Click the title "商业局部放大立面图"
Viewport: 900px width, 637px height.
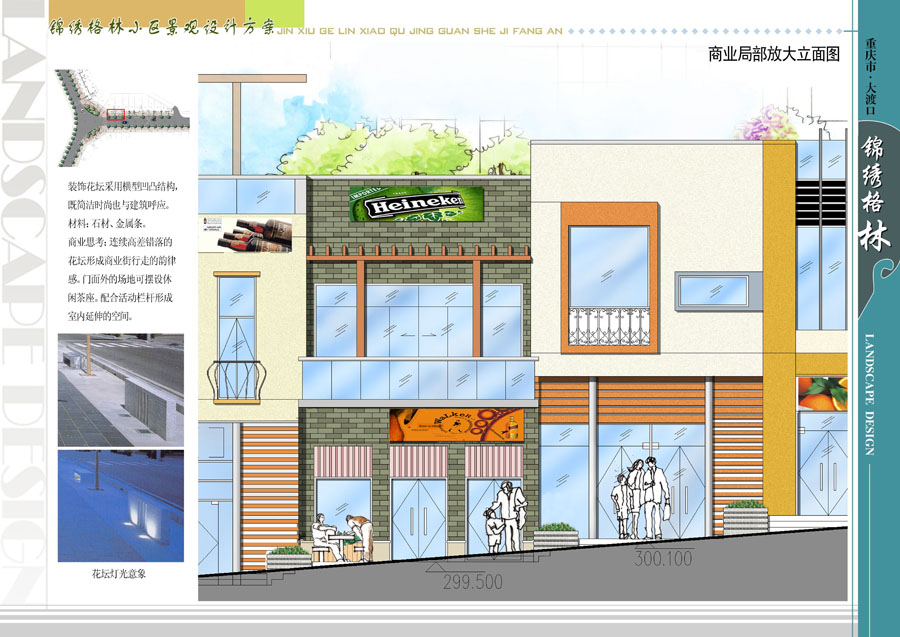click(774, 55)
